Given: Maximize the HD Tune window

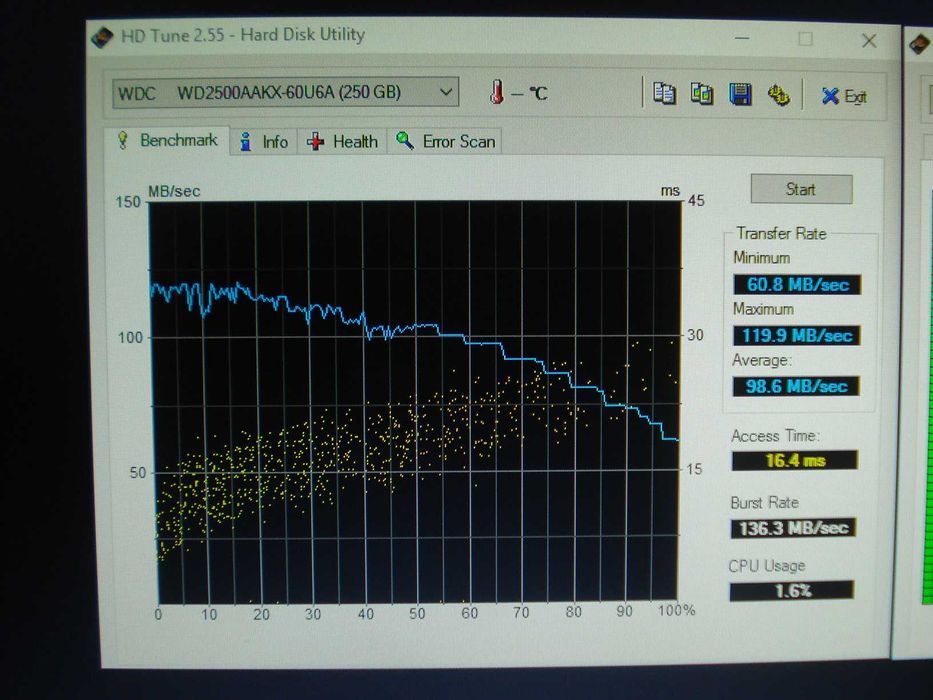Looking at the screenshot, I should pos(805,39).
